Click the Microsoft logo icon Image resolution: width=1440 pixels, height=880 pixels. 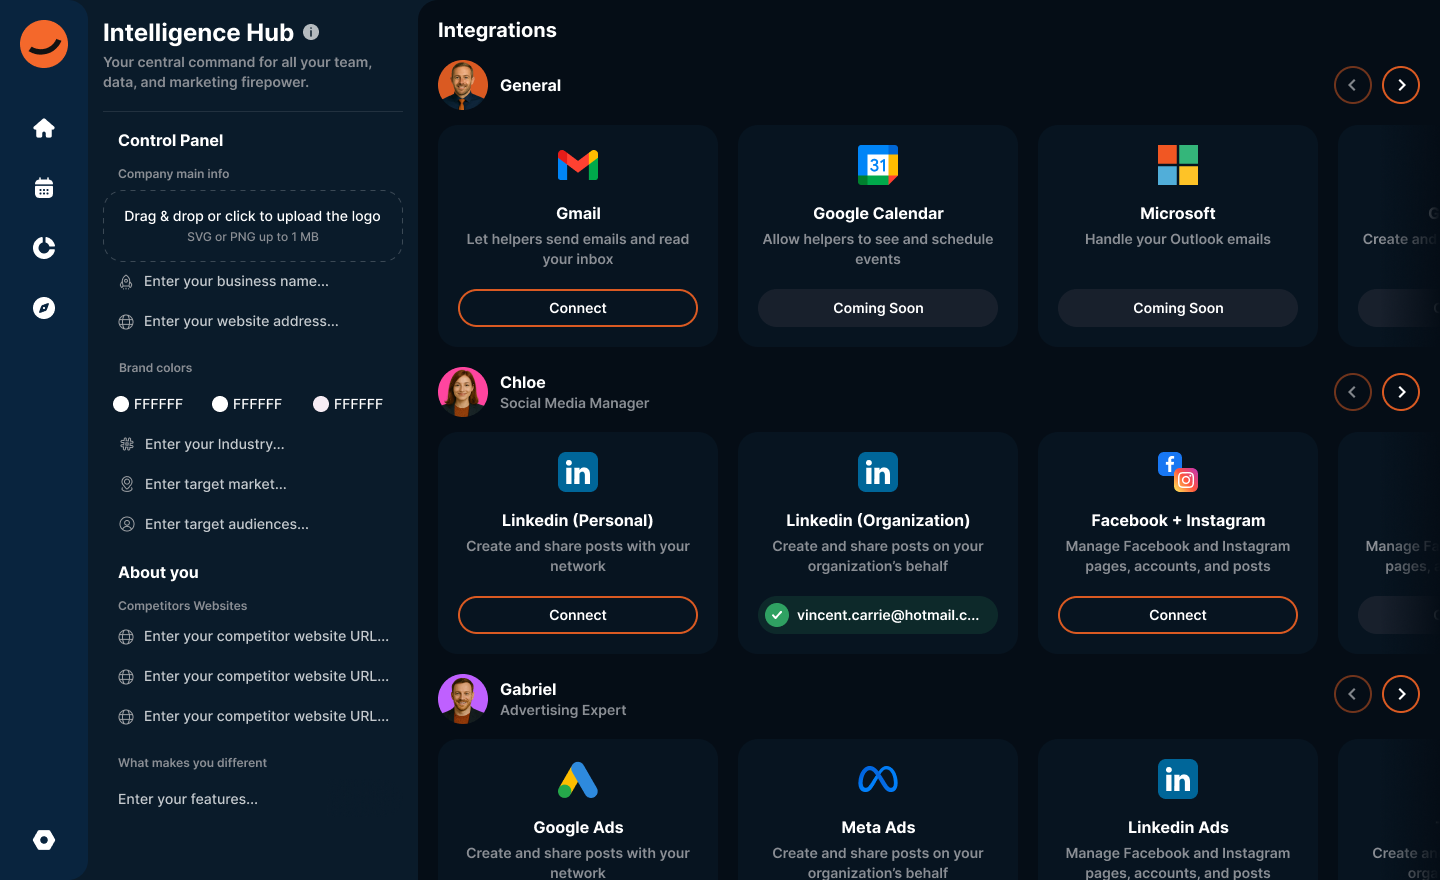coord(1178,165)
